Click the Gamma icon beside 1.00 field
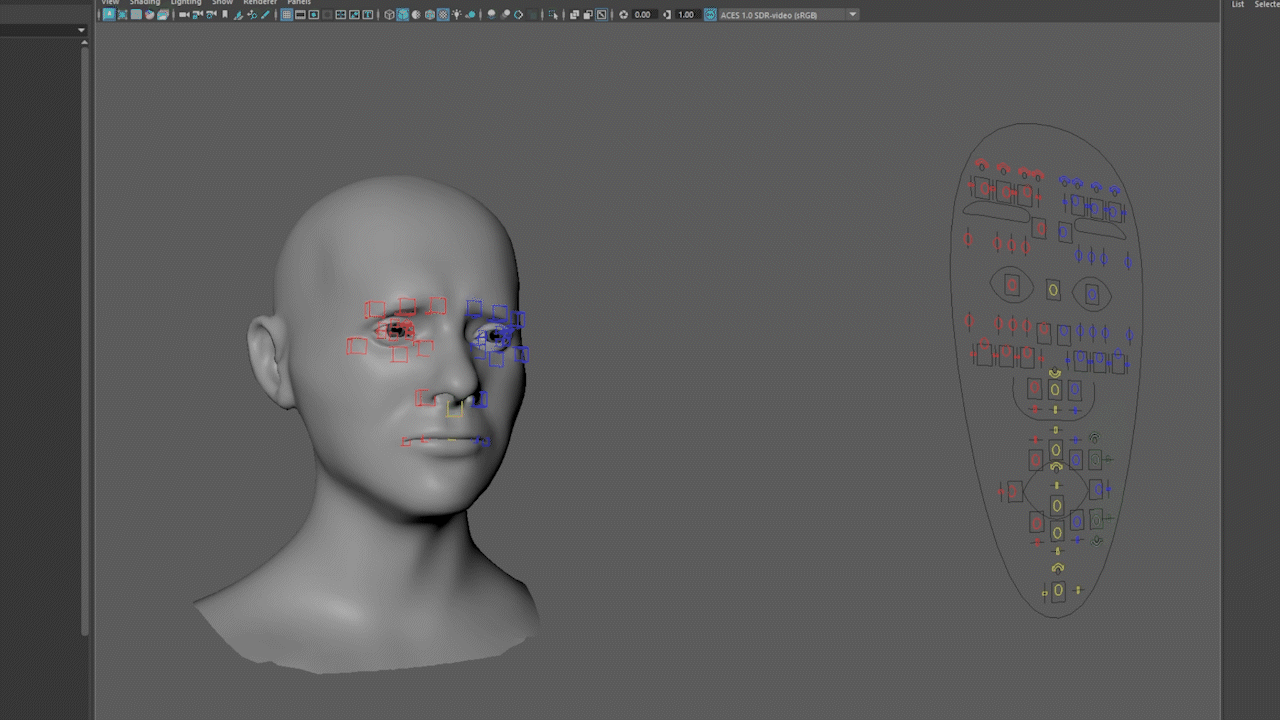The image size is (1280, 720). [x=667, y=15]
